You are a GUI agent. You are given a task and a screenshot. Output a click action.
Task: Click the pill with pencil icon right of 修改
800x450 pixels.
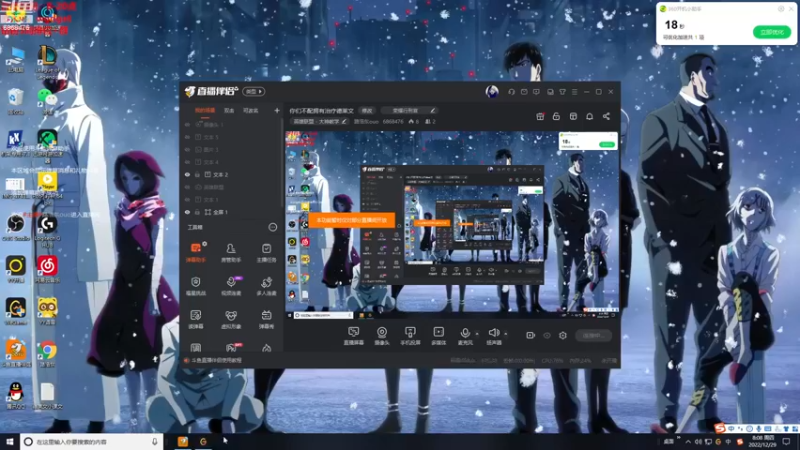point(409,110)
